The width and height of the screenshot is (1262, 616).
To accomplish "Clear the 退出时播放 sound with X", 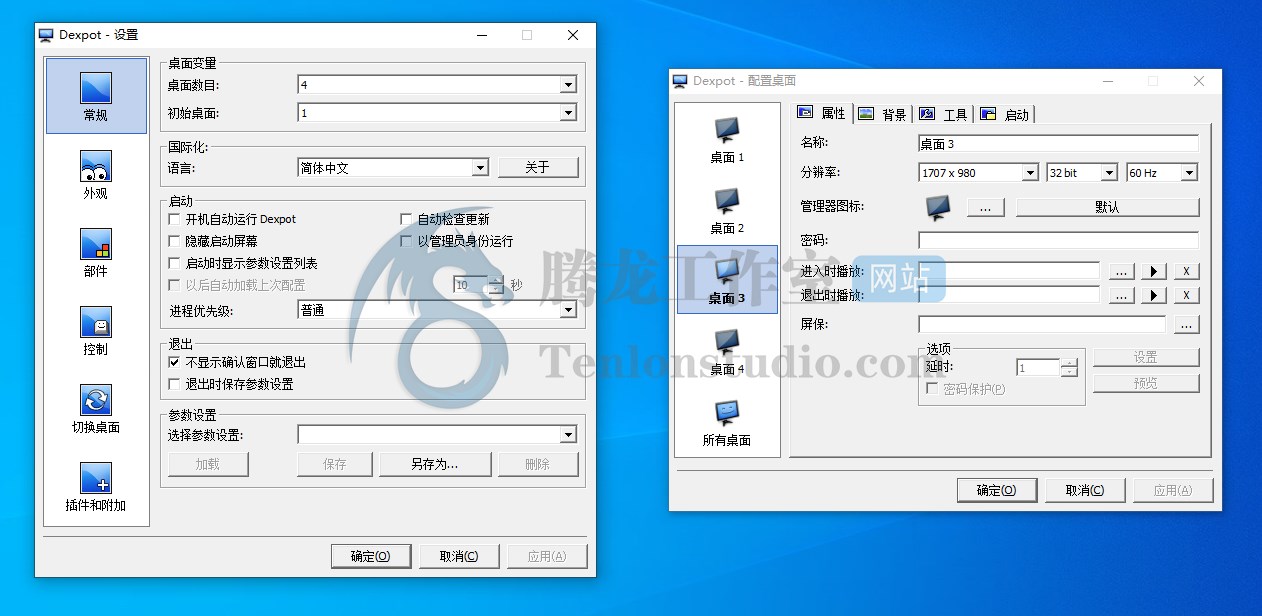I will pos(1186,295).
